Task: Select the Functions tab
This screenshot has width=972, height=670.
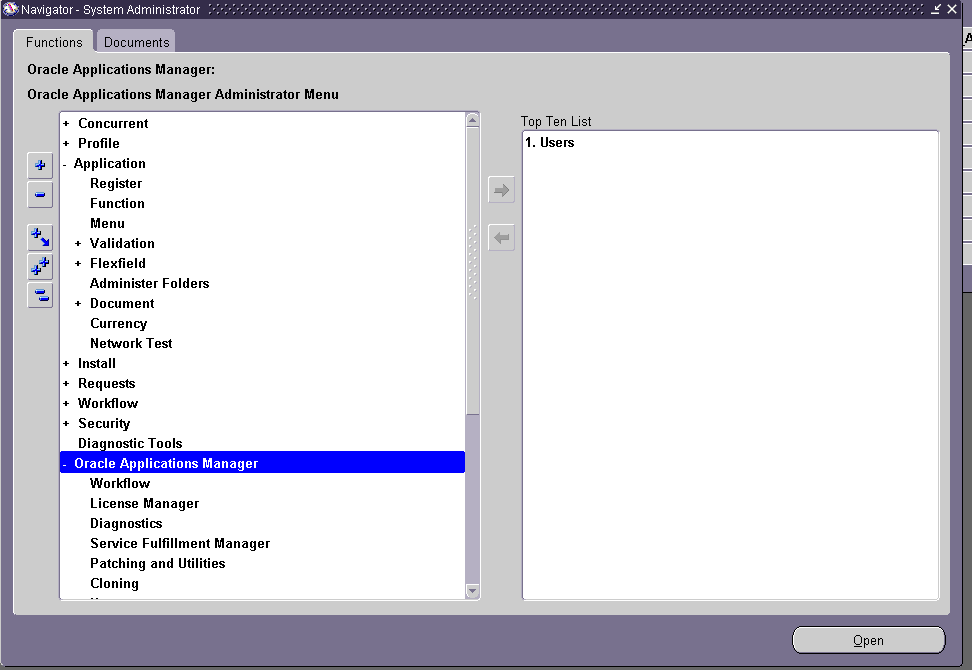Action: point(54,42)
